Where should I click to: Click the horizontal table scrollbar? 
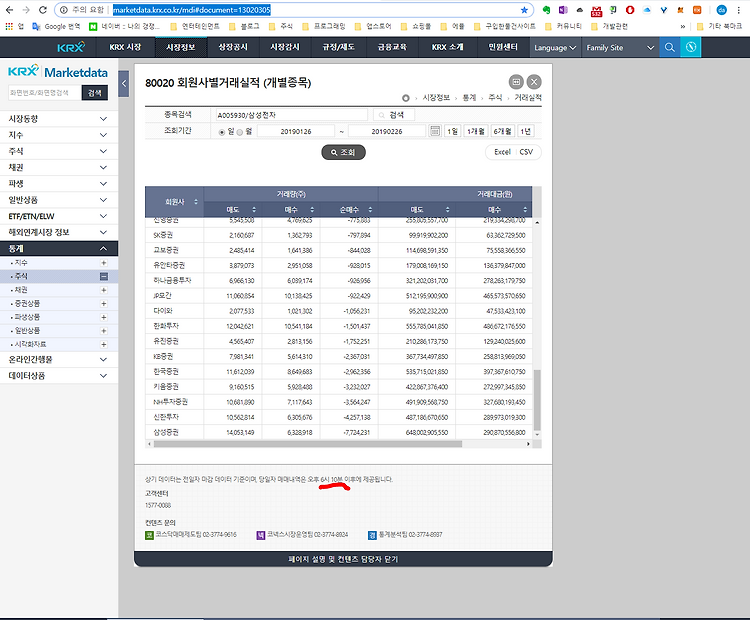coord(308,444)
